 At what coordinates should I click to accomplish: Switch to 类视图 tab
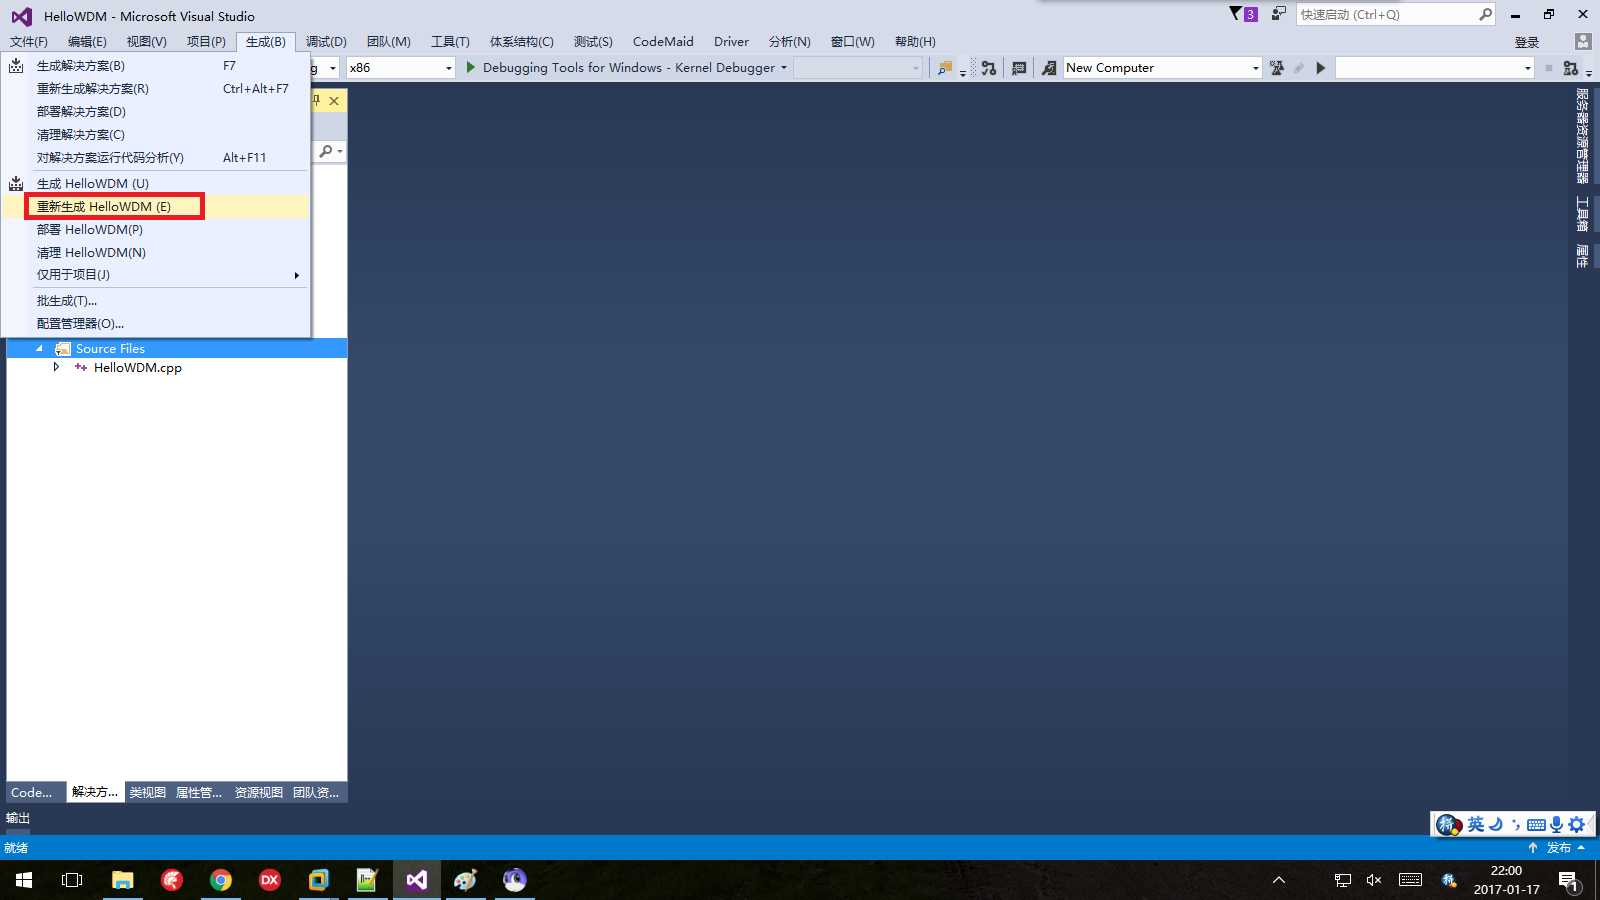147,792
